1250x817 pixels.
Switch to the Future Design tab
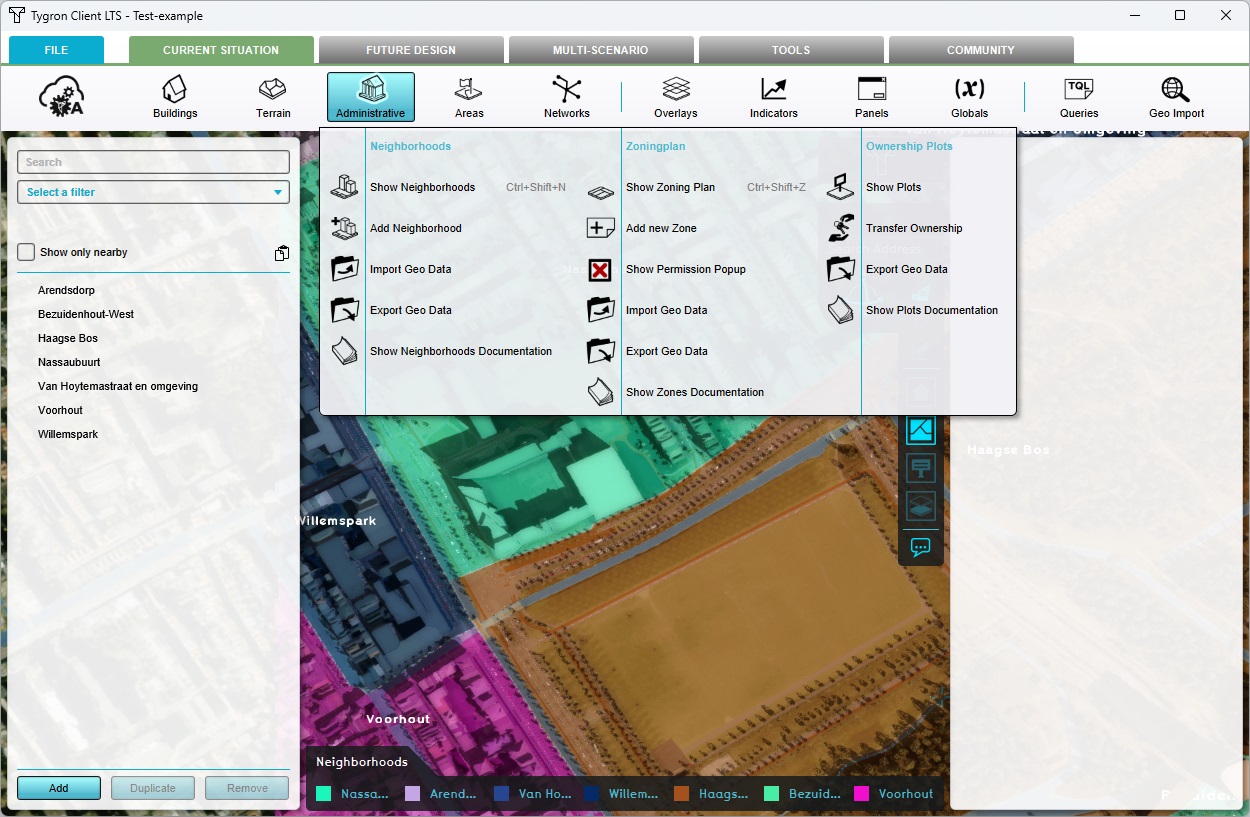pyautogui.click(x=410, y=50)
